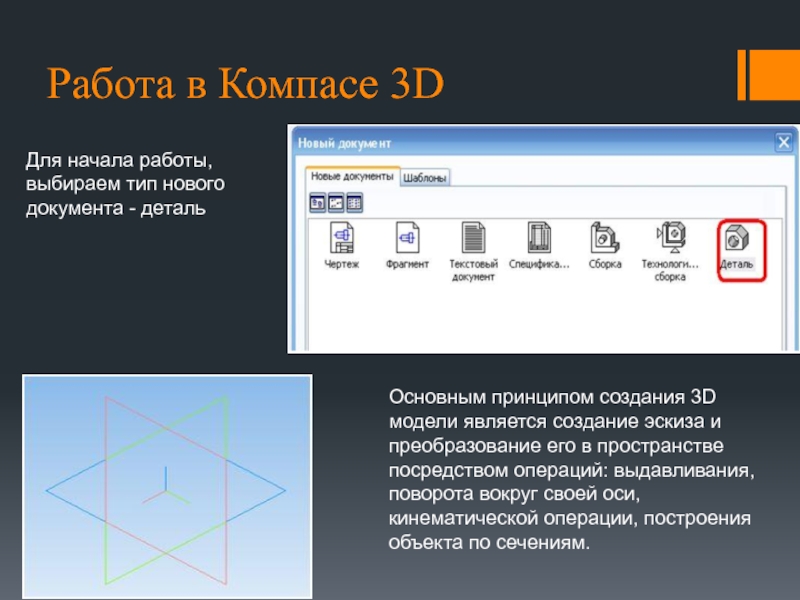Close the Новый документ dialog

coord(783,142)
